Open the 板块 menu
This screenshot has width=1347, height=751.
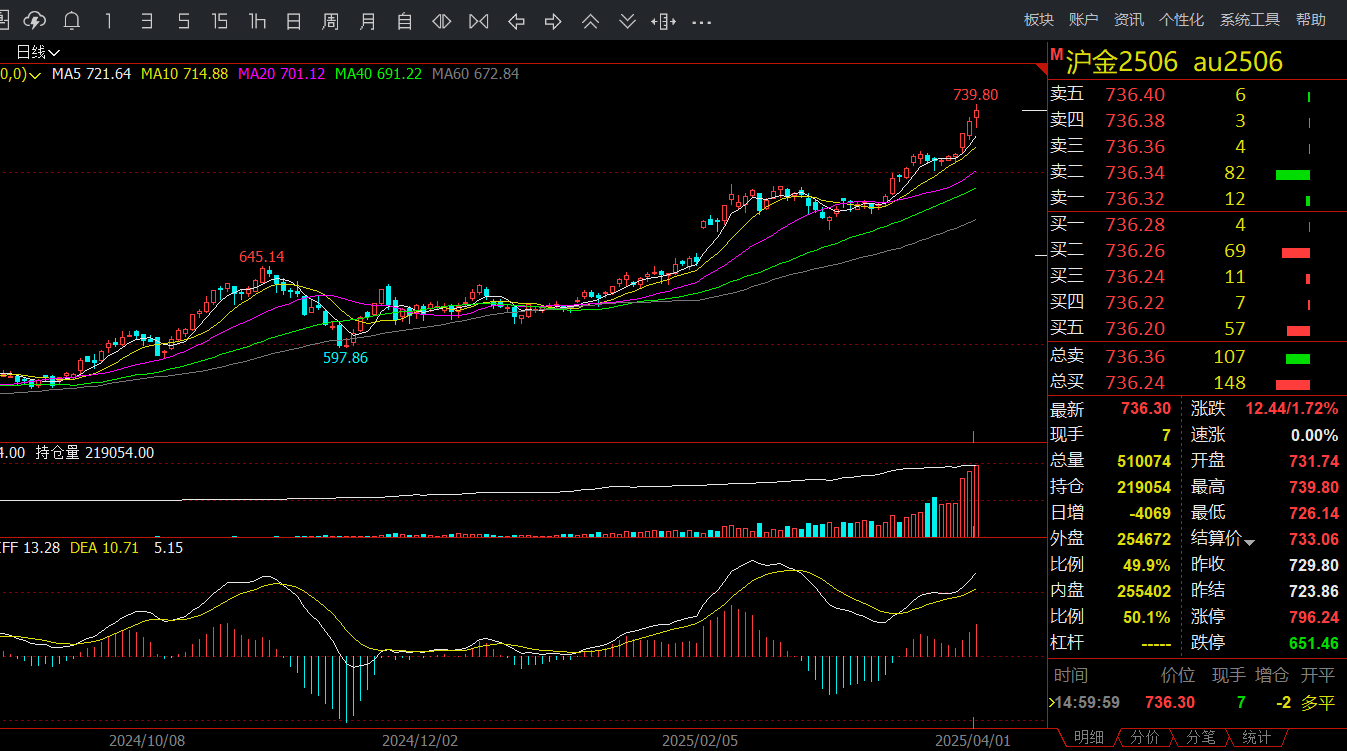click(x=1039, y=19)
